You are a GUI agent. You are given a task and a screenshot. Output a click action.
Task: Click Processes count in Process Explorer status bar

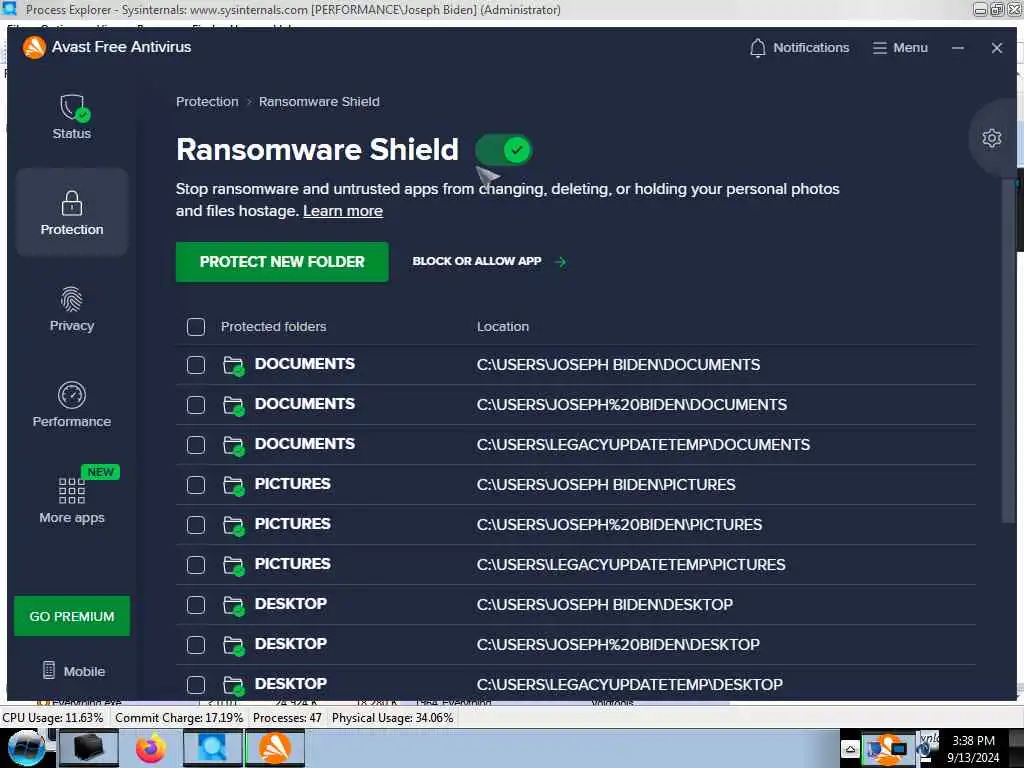[287, 718]
